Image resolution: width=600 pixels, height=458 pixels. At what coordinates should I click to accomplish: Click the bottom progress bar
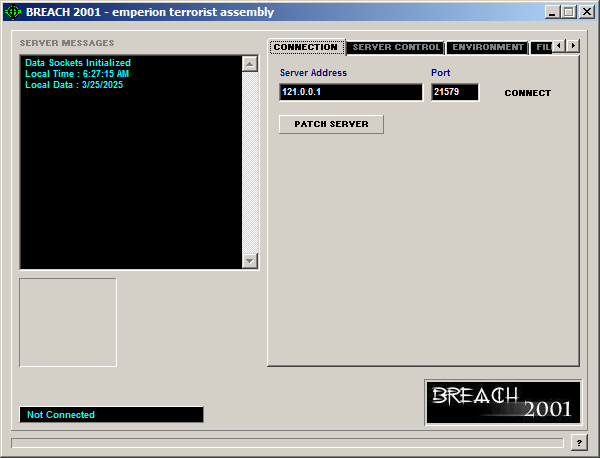point(287,442)
